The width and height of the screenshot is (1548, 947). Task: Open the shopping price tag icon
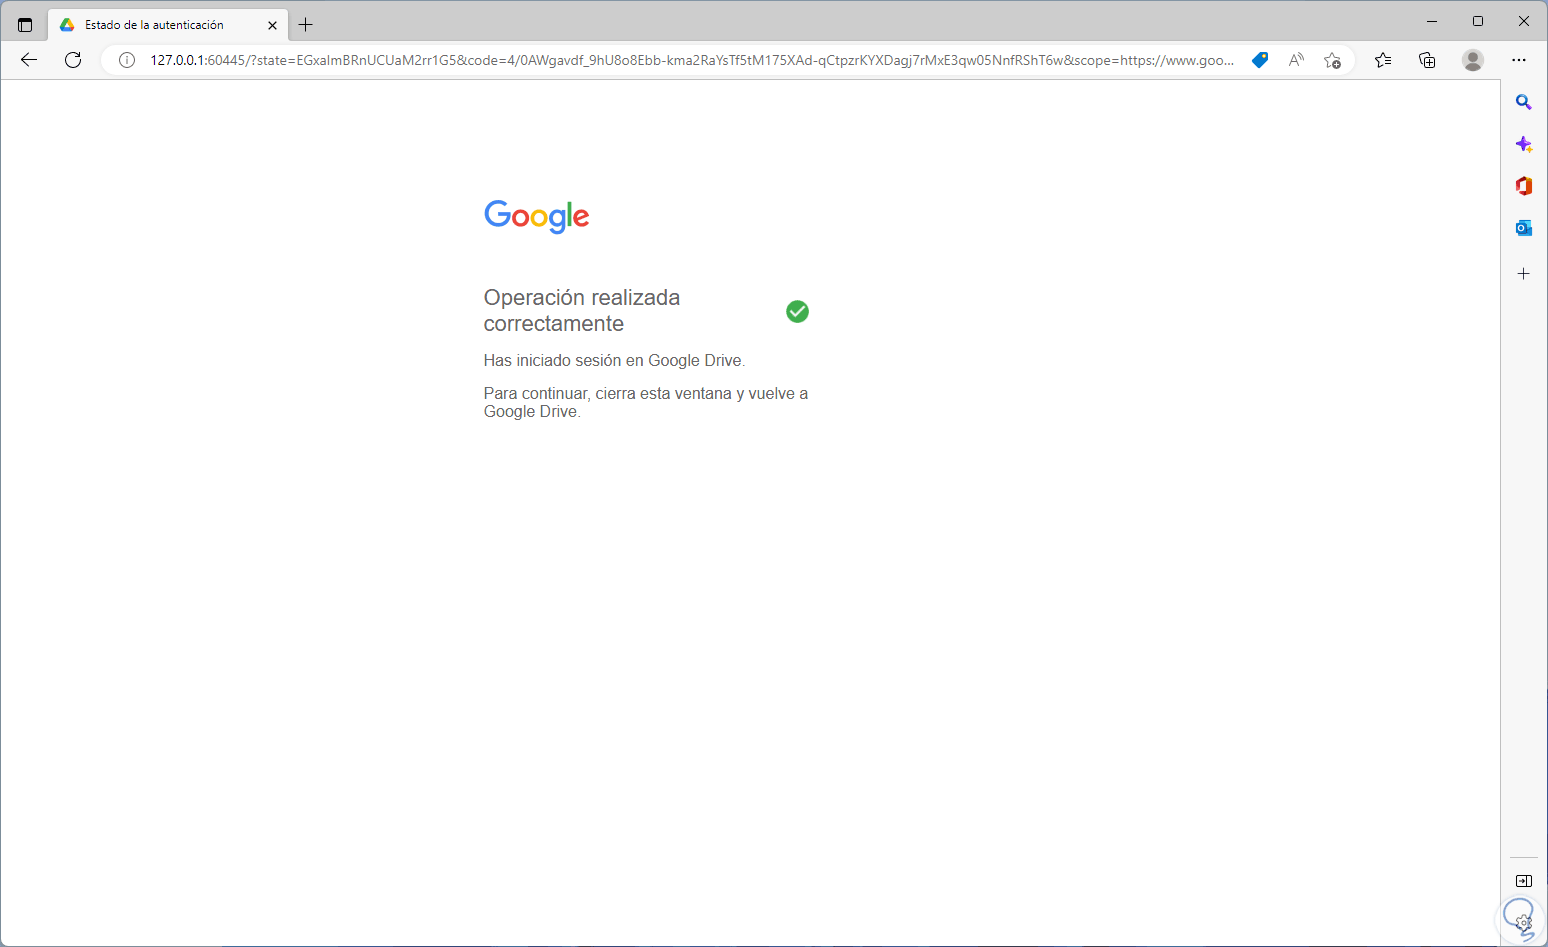pyautogui.click(x=1260, y=60)
